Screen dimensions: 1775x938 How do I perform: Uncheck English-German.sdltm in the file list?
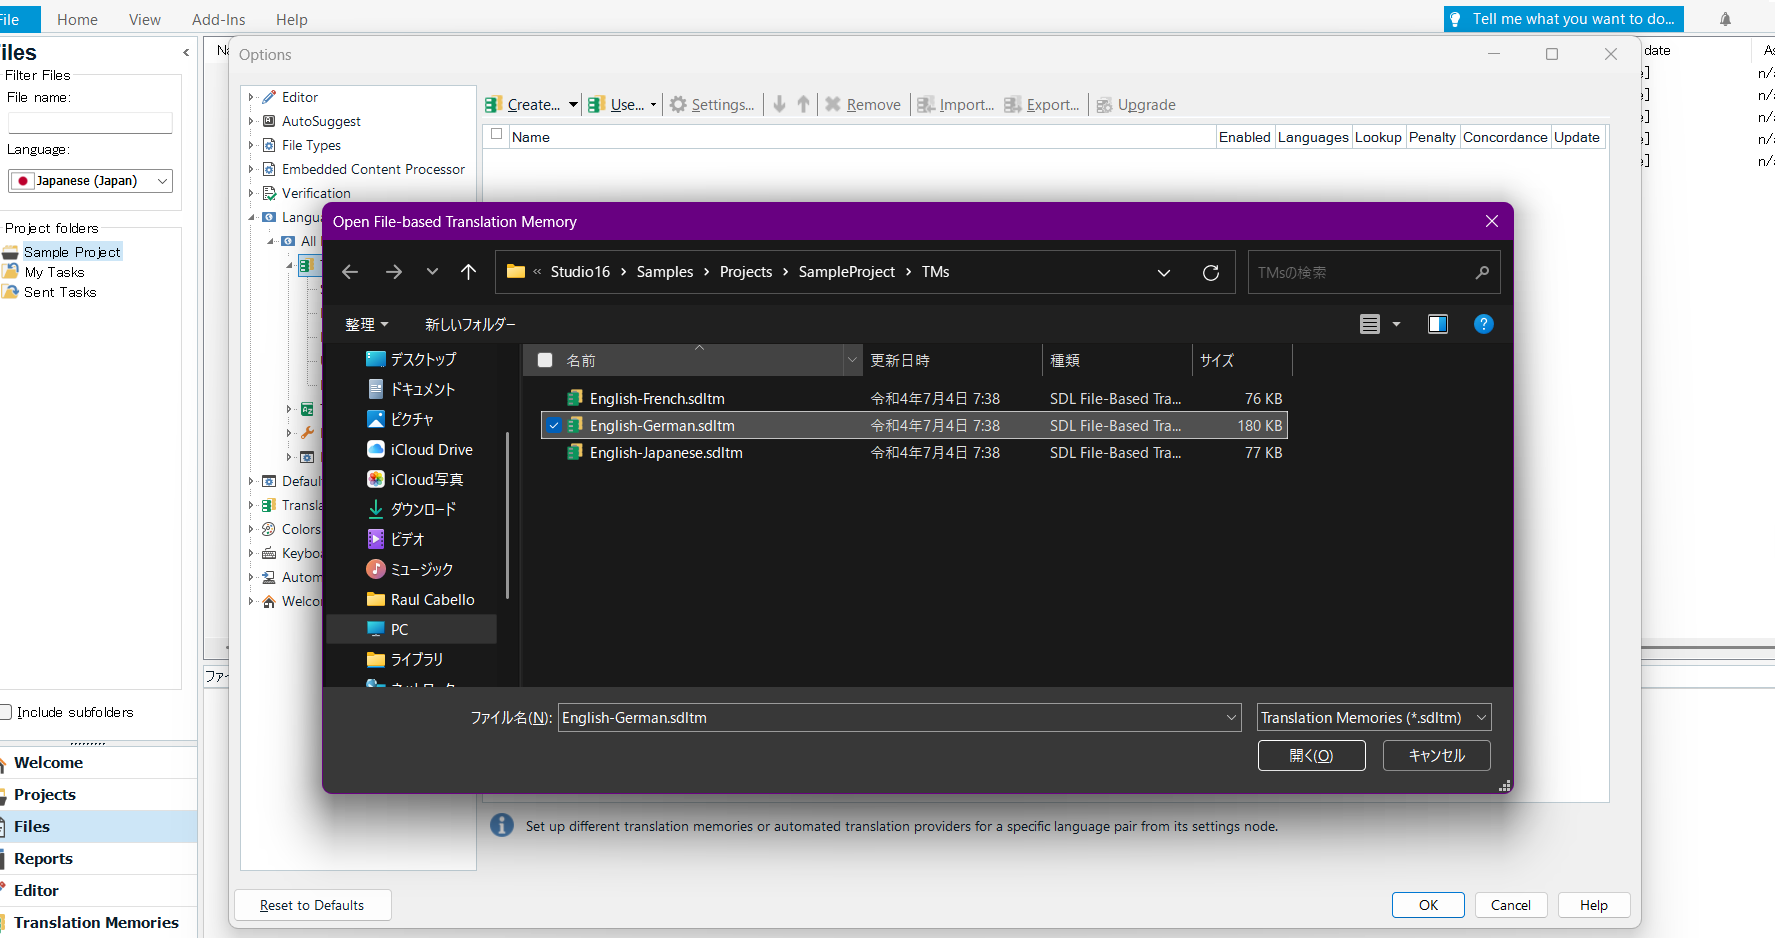point(554,425)
